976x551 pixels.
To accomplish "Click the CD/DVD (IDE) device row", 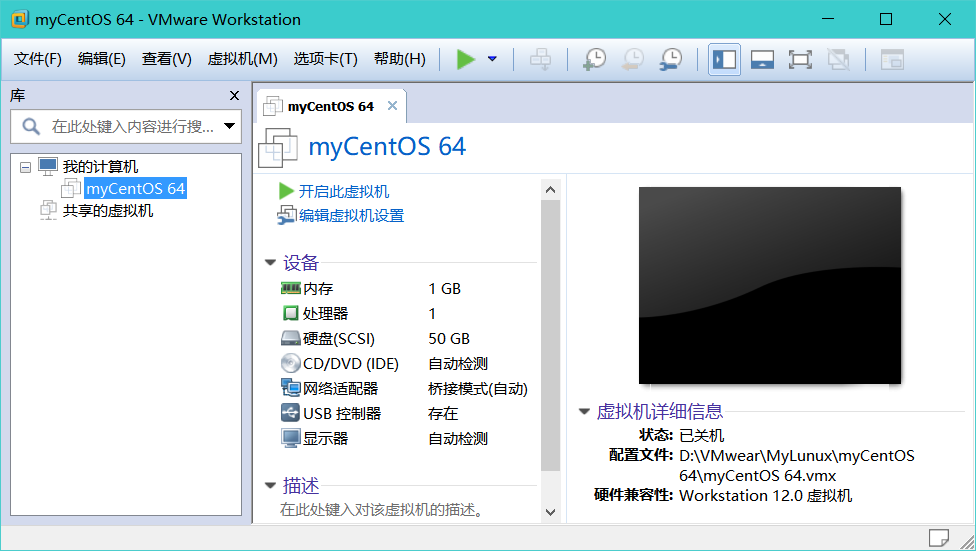I will [x=404, y=363].
